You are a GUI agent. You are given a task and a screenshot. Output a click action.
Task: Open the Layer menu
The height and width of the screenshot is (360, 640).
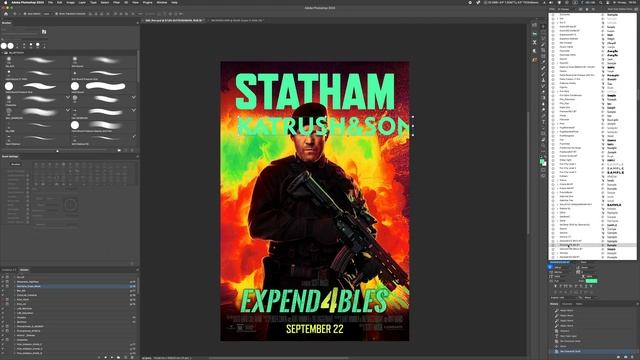[82, 2]
